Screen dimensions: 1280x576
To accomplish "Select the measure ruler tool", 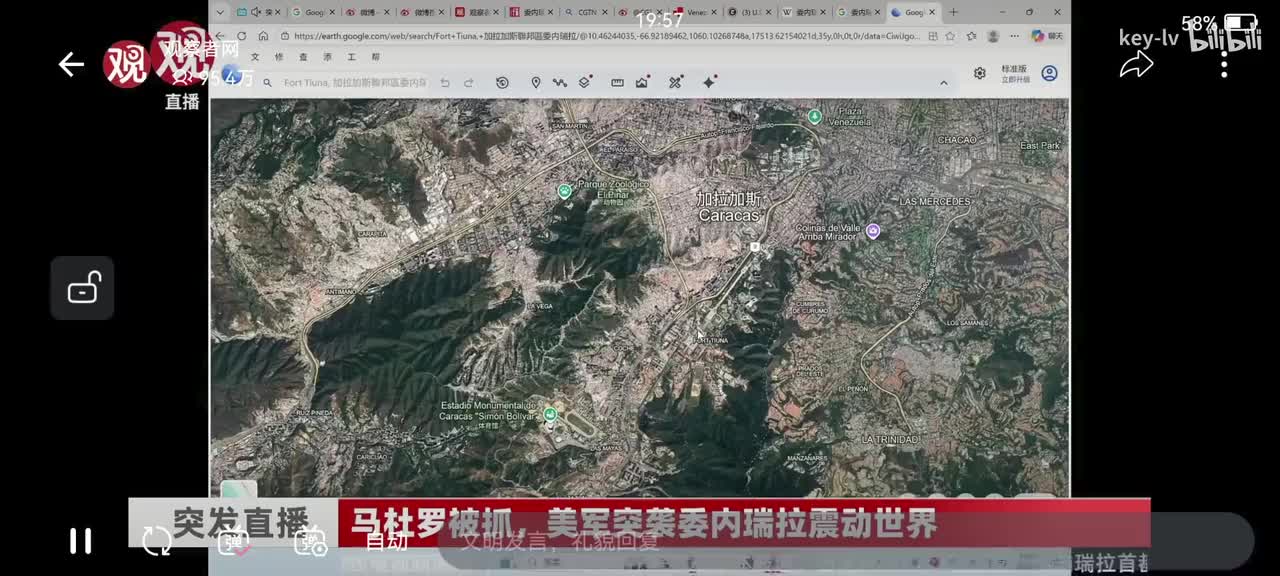I will tap(617, 82).
